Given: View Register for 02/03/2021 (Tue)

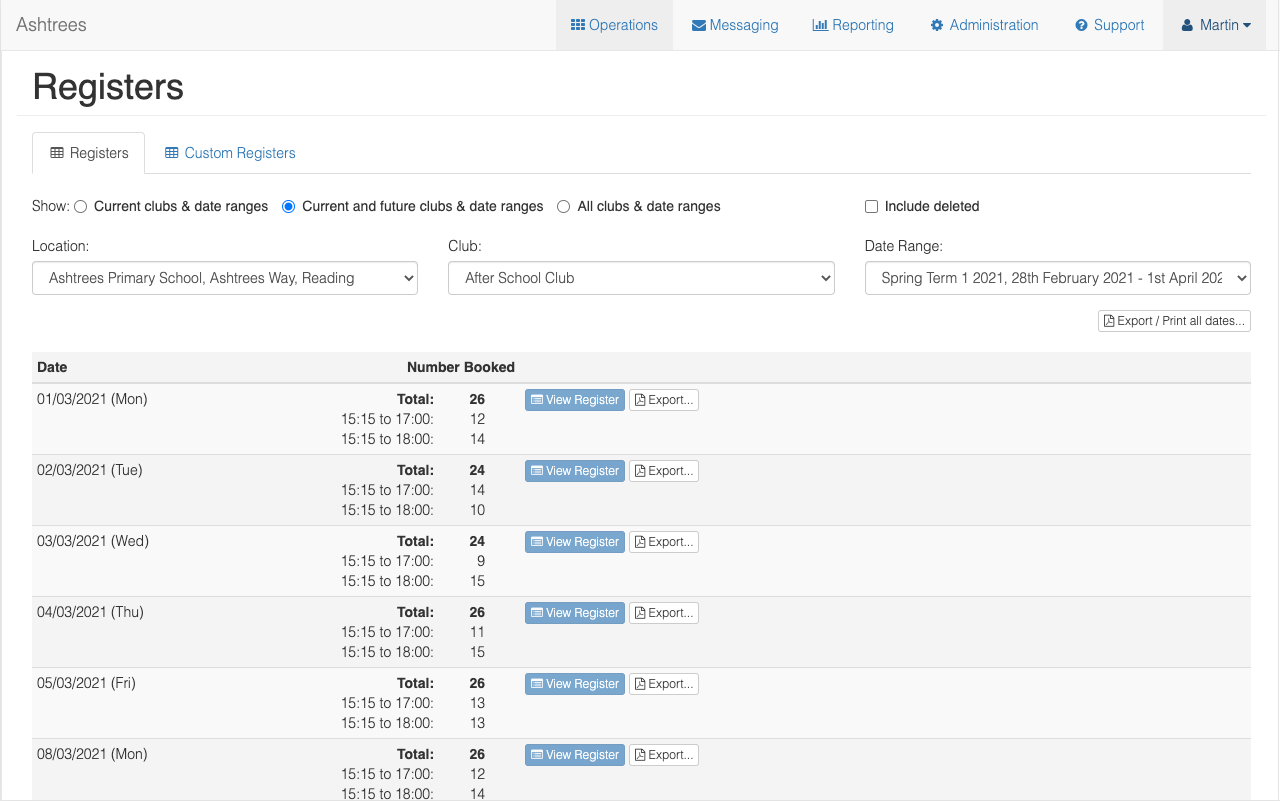Looking at the screenshot, I should (x=575, y=471).
